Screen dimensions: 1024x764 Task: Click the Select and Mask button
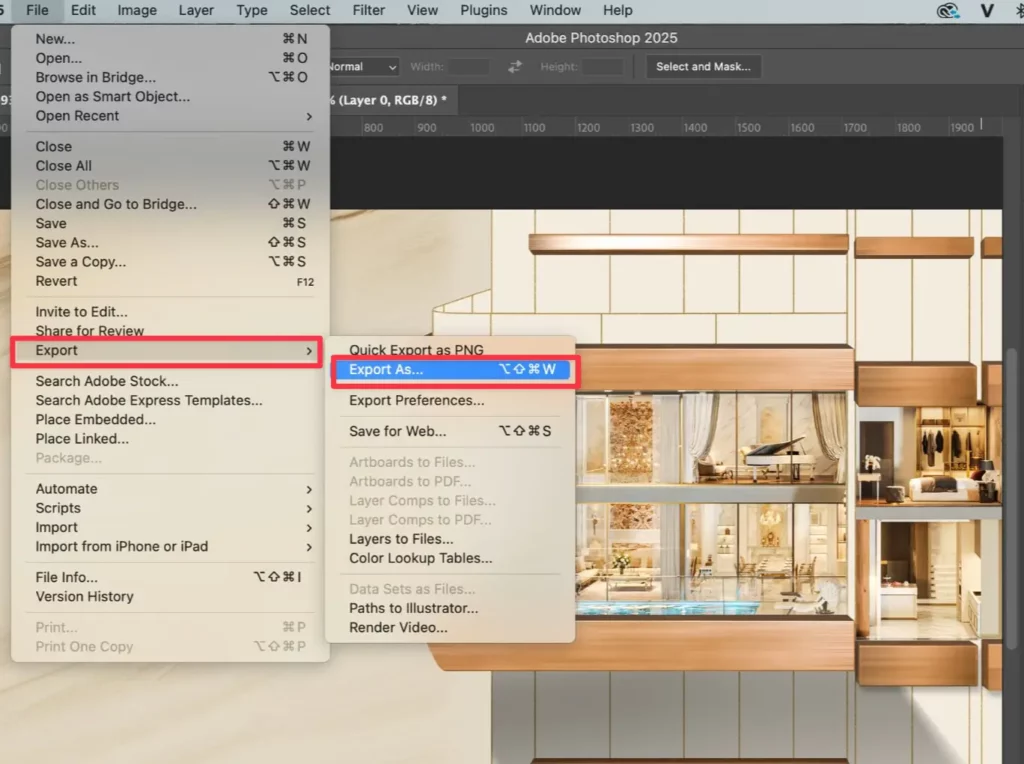[x=703, y=66]
